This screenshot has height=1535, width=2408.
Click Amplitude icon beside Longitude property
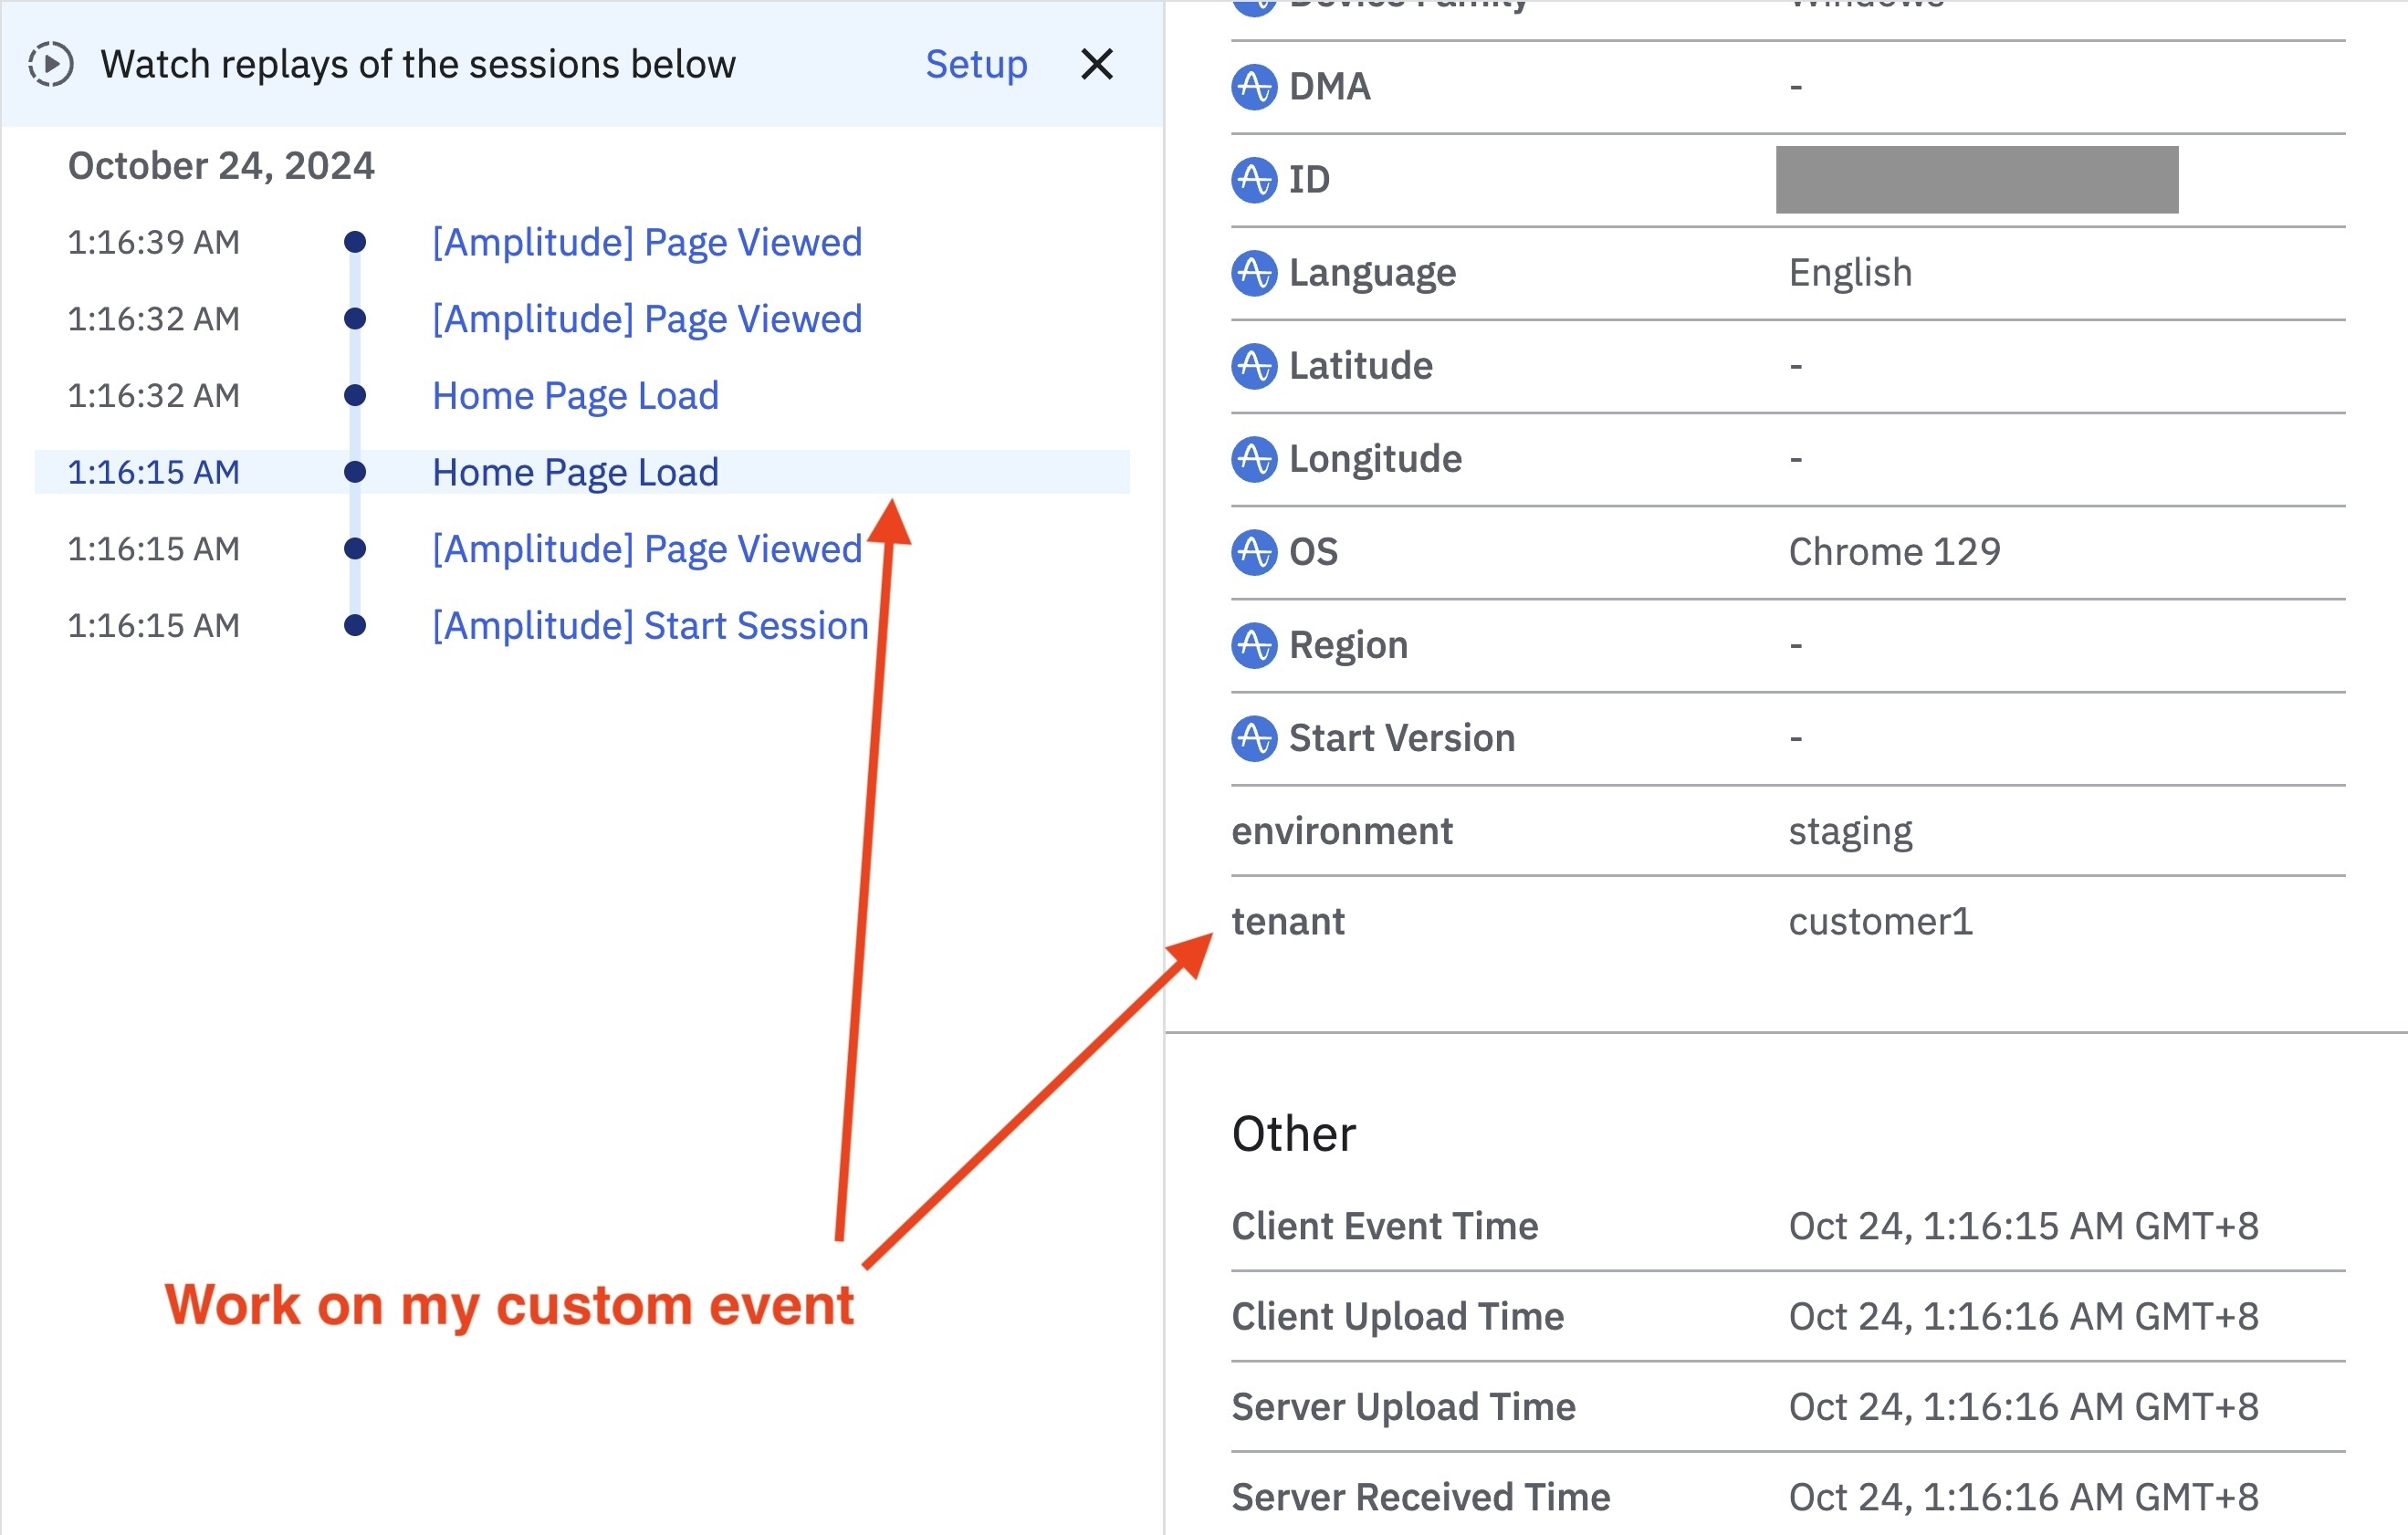pyautogui.click(x=1253, y=459)
